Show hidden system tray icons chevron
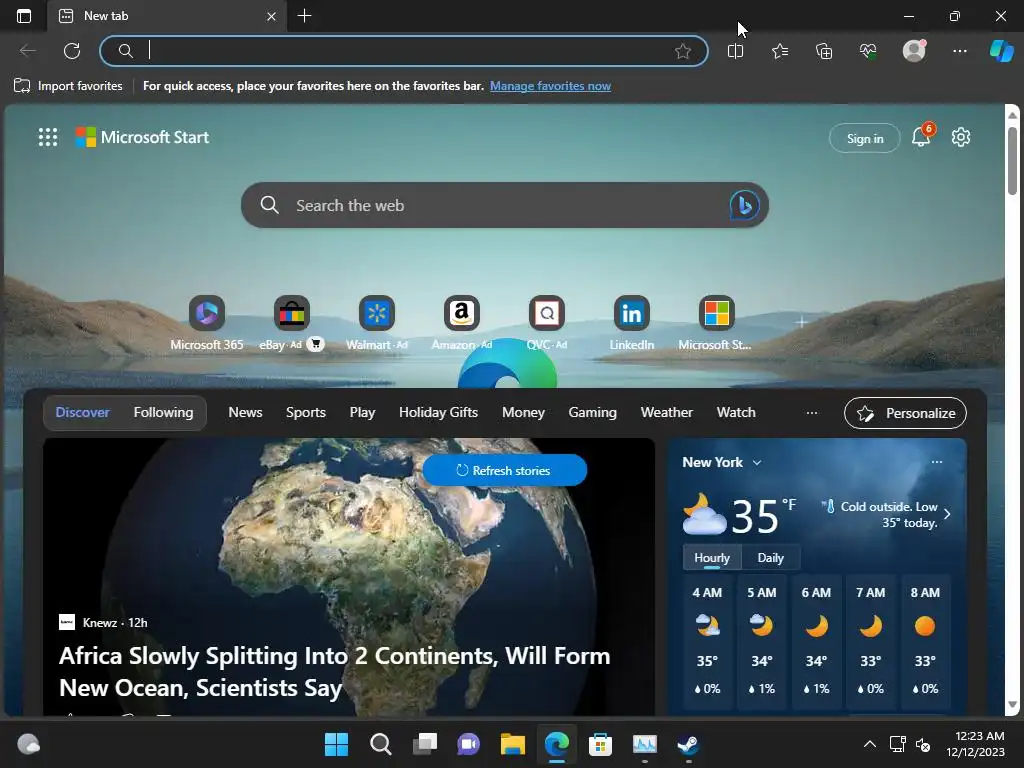The image size is (1024, 768). coord(869,744)
